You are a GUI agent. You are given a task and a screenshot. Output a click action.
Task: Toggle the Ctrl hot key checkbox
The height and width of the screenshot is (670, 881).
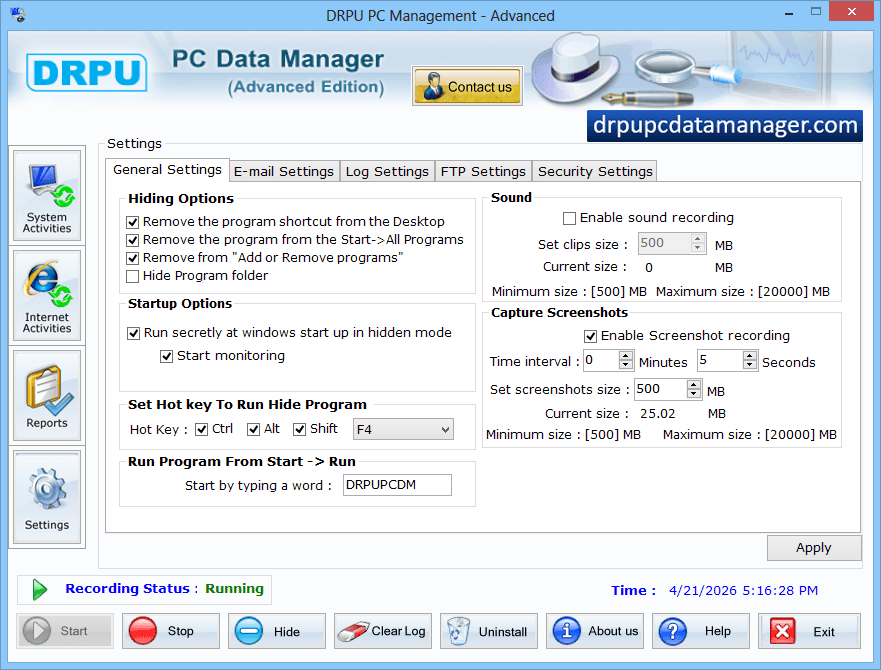[x=201, y=429]
